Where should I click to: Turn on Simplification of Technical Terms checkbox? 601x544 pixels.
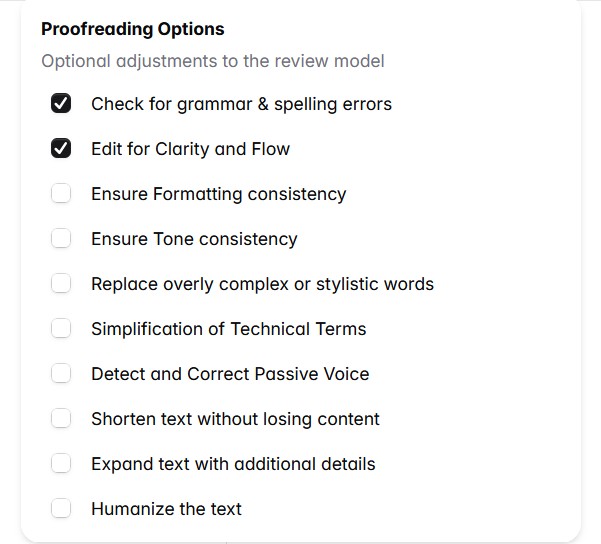(61, 329)
